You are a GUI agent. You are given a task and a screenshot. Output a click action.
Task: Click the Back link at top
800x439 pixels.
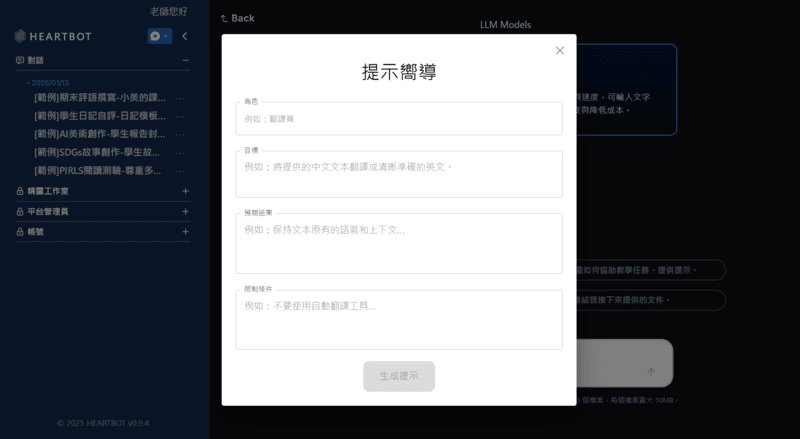(238, 18)
